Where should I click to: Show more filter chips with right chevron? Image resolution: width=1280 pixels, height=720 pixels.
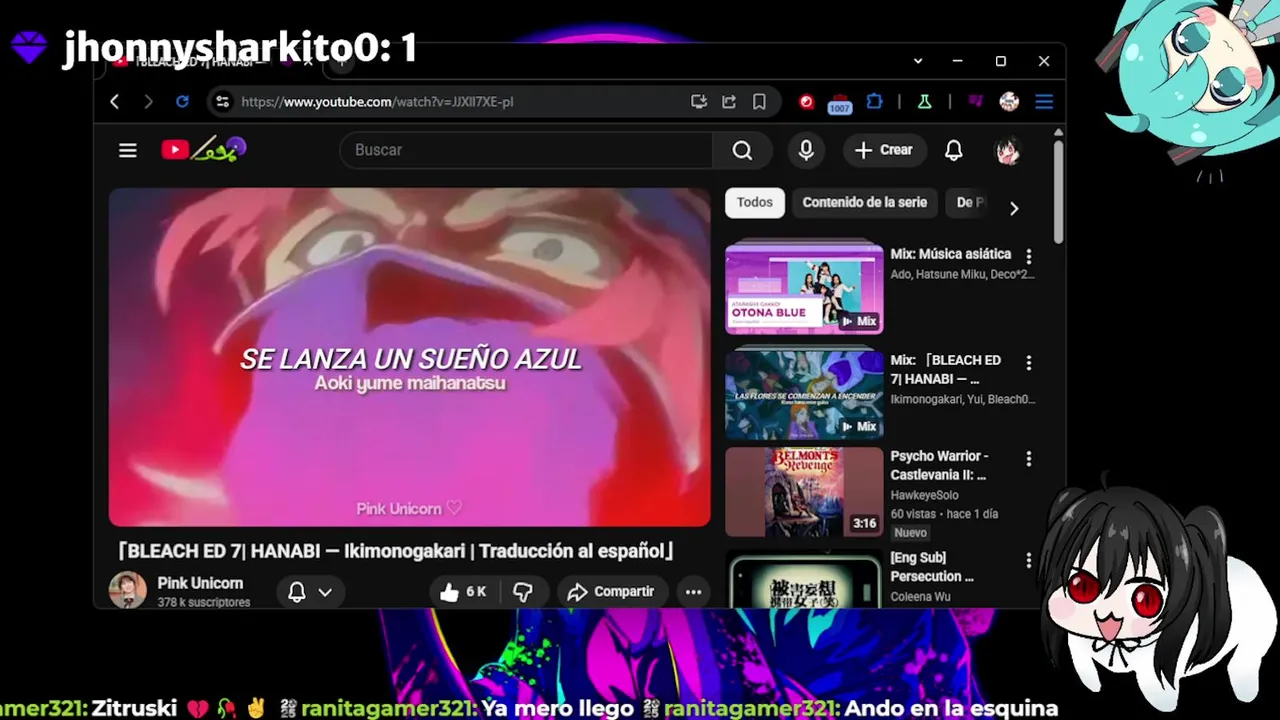1014,208
